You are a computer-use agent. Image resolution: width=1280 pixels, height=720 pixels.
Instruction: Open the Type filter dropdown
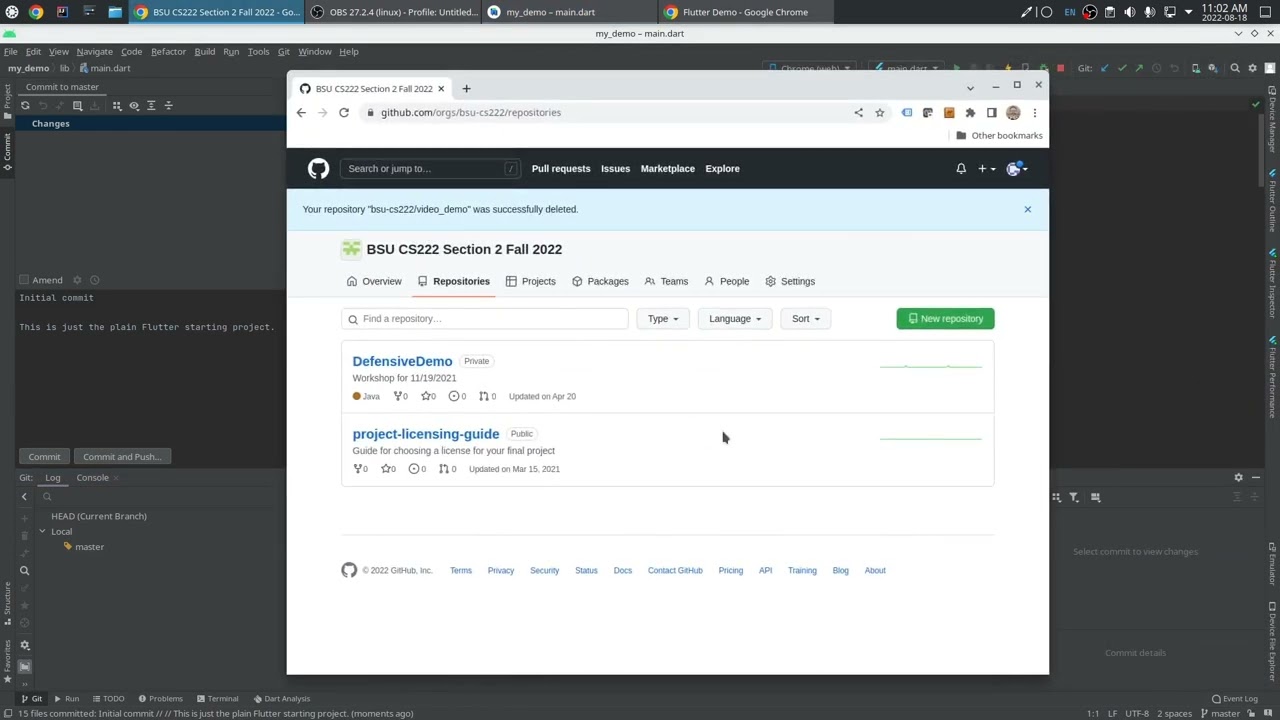tap(662, 319)
